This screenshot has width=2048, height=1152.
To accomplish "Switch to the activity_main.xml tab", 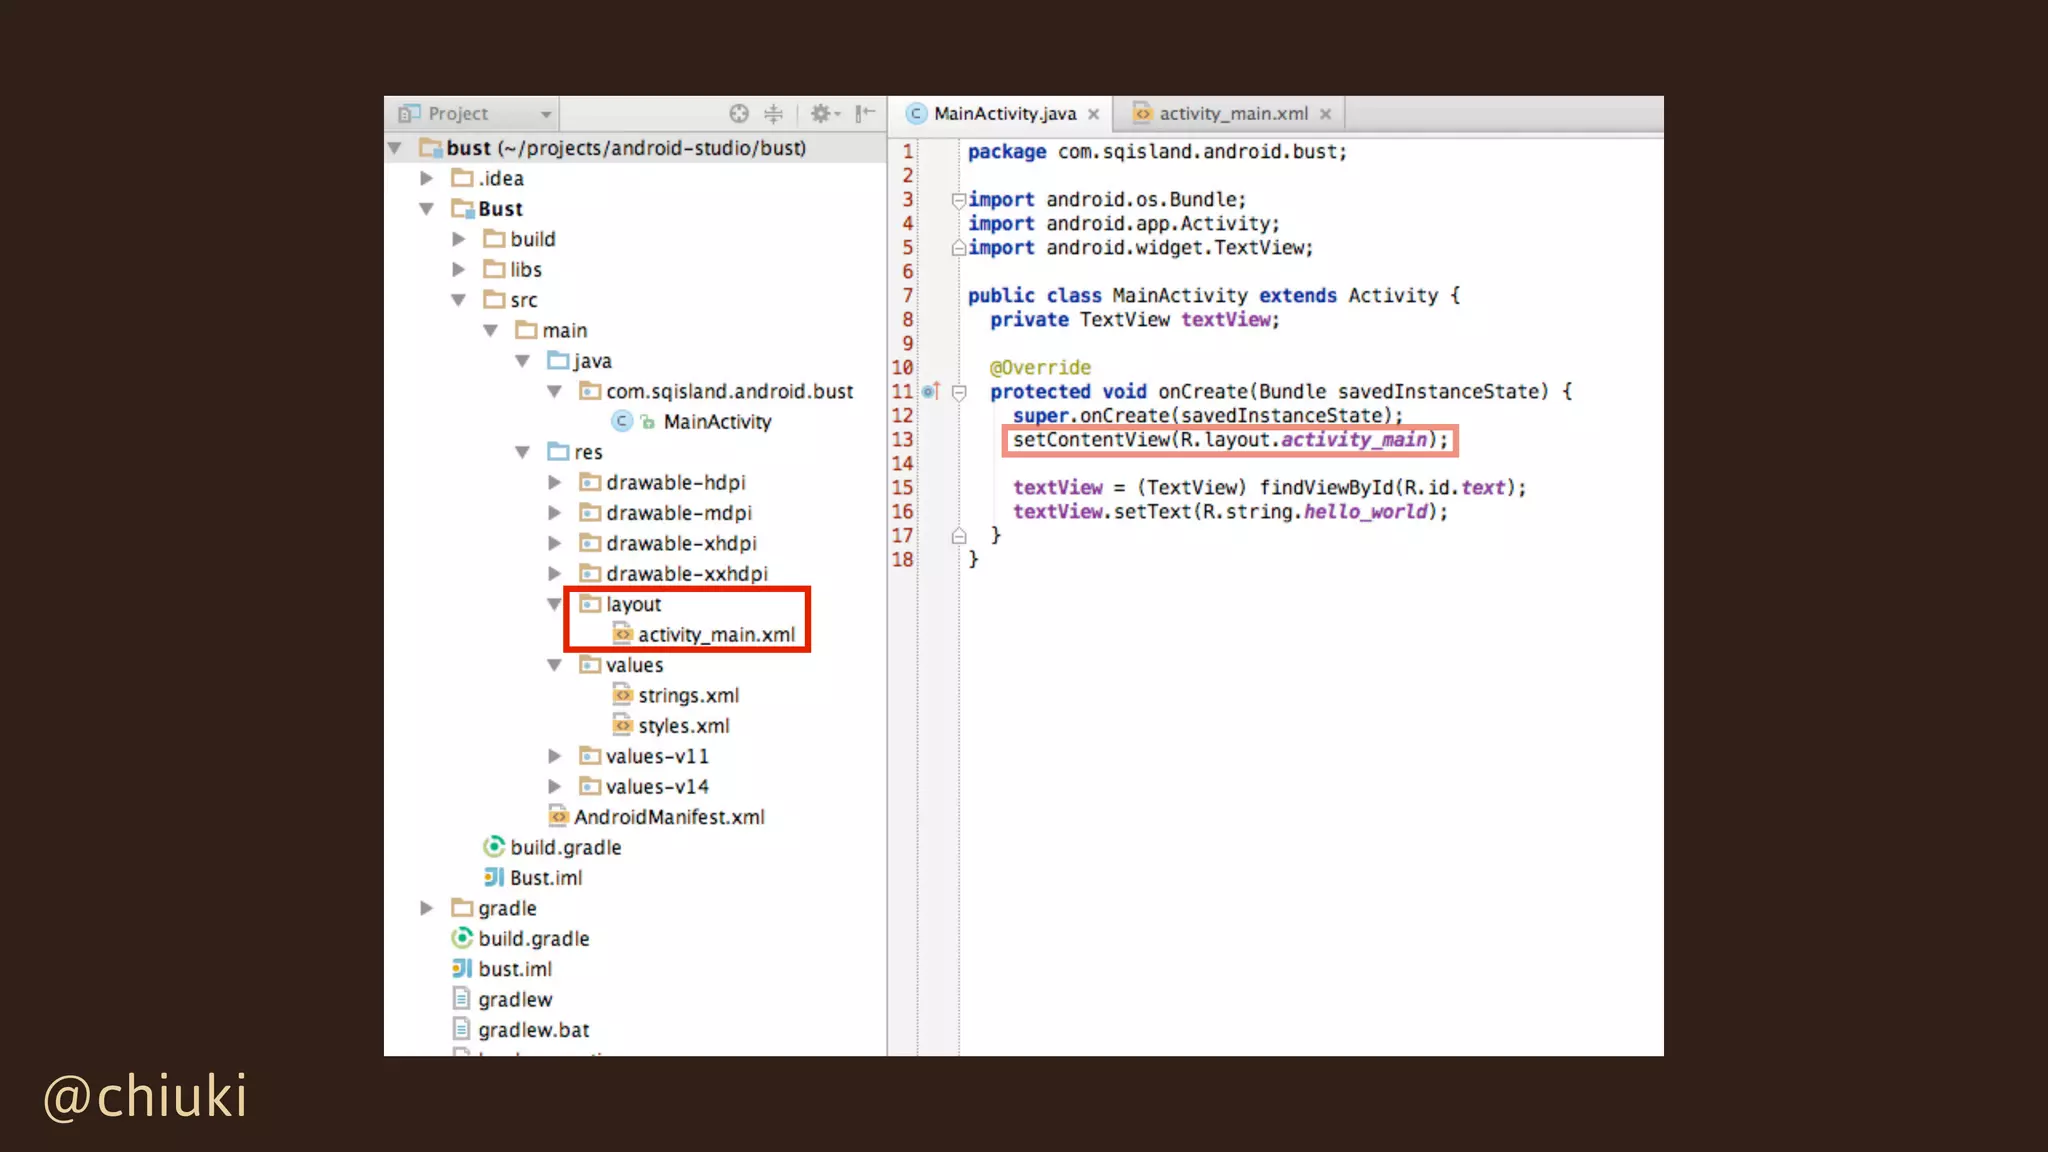I will click(x=1232, y=114).
